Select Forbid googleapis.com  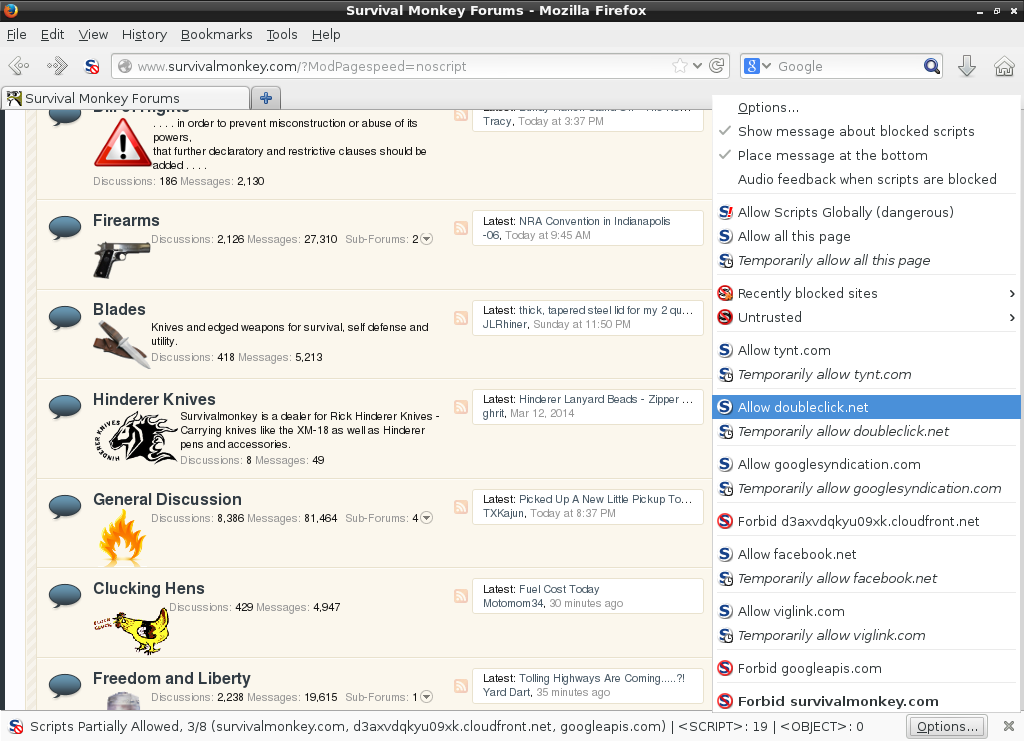pyautogui.click(x=867, y=668)
